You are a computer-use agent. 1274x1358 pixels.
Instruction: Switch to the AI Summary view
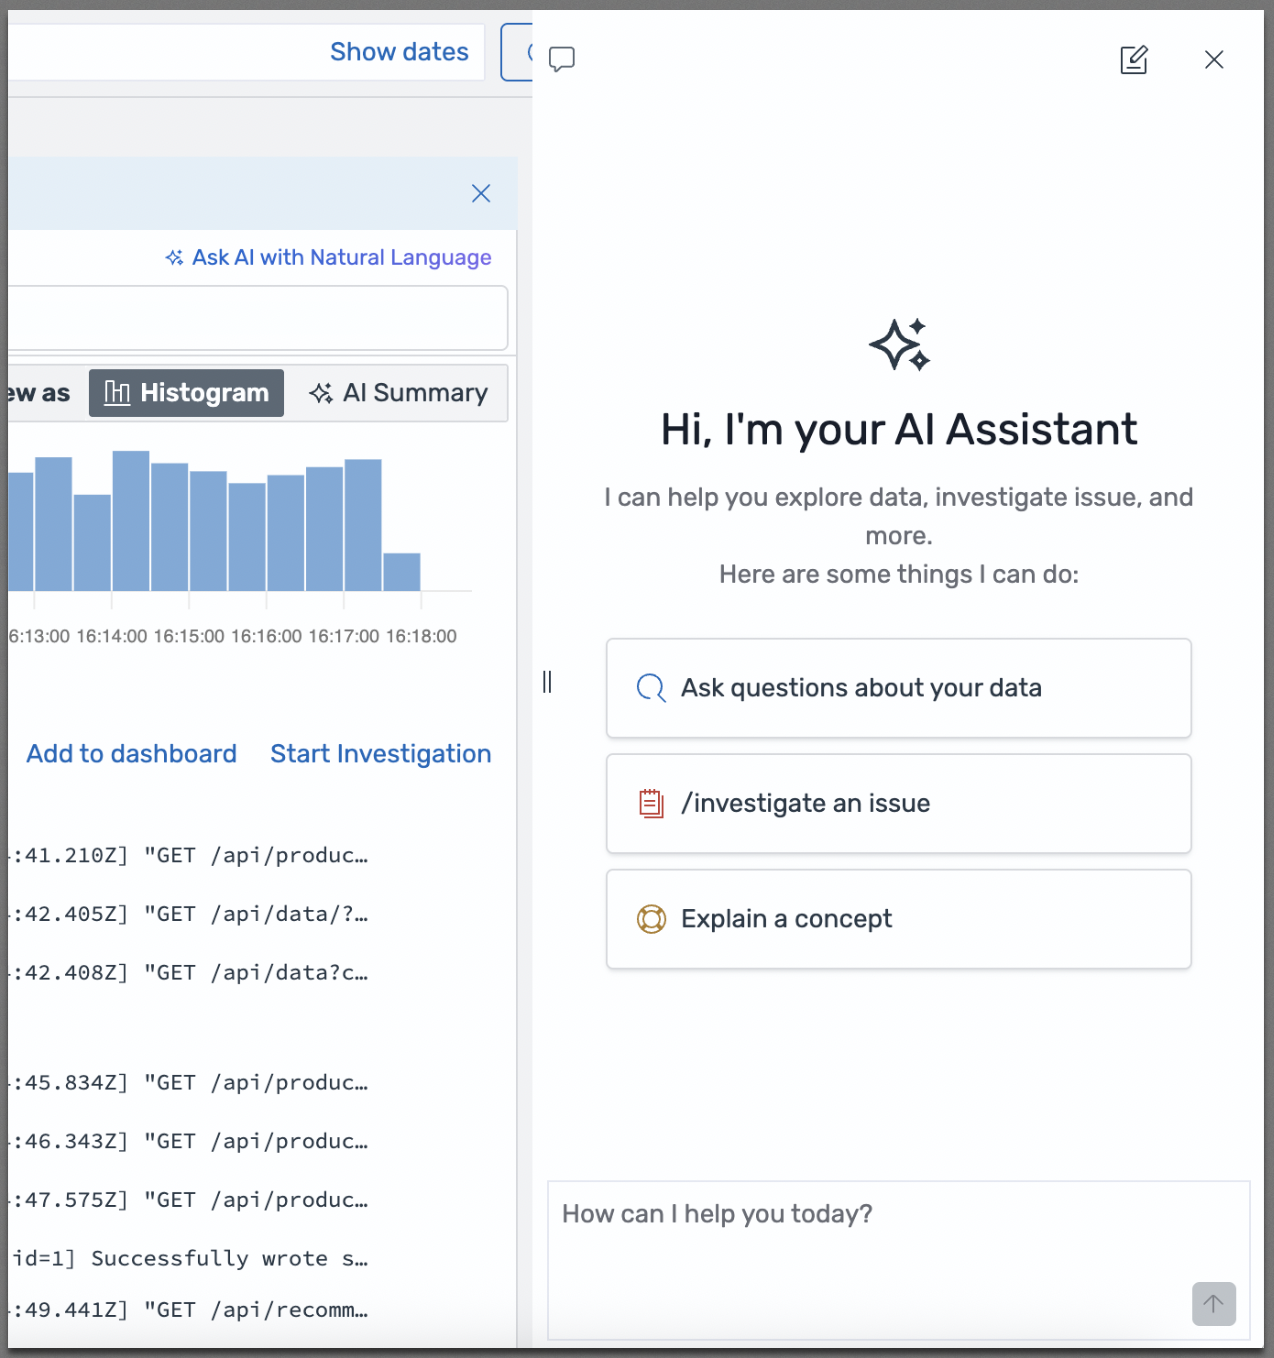pyautogui.click(x=413, y=392)
